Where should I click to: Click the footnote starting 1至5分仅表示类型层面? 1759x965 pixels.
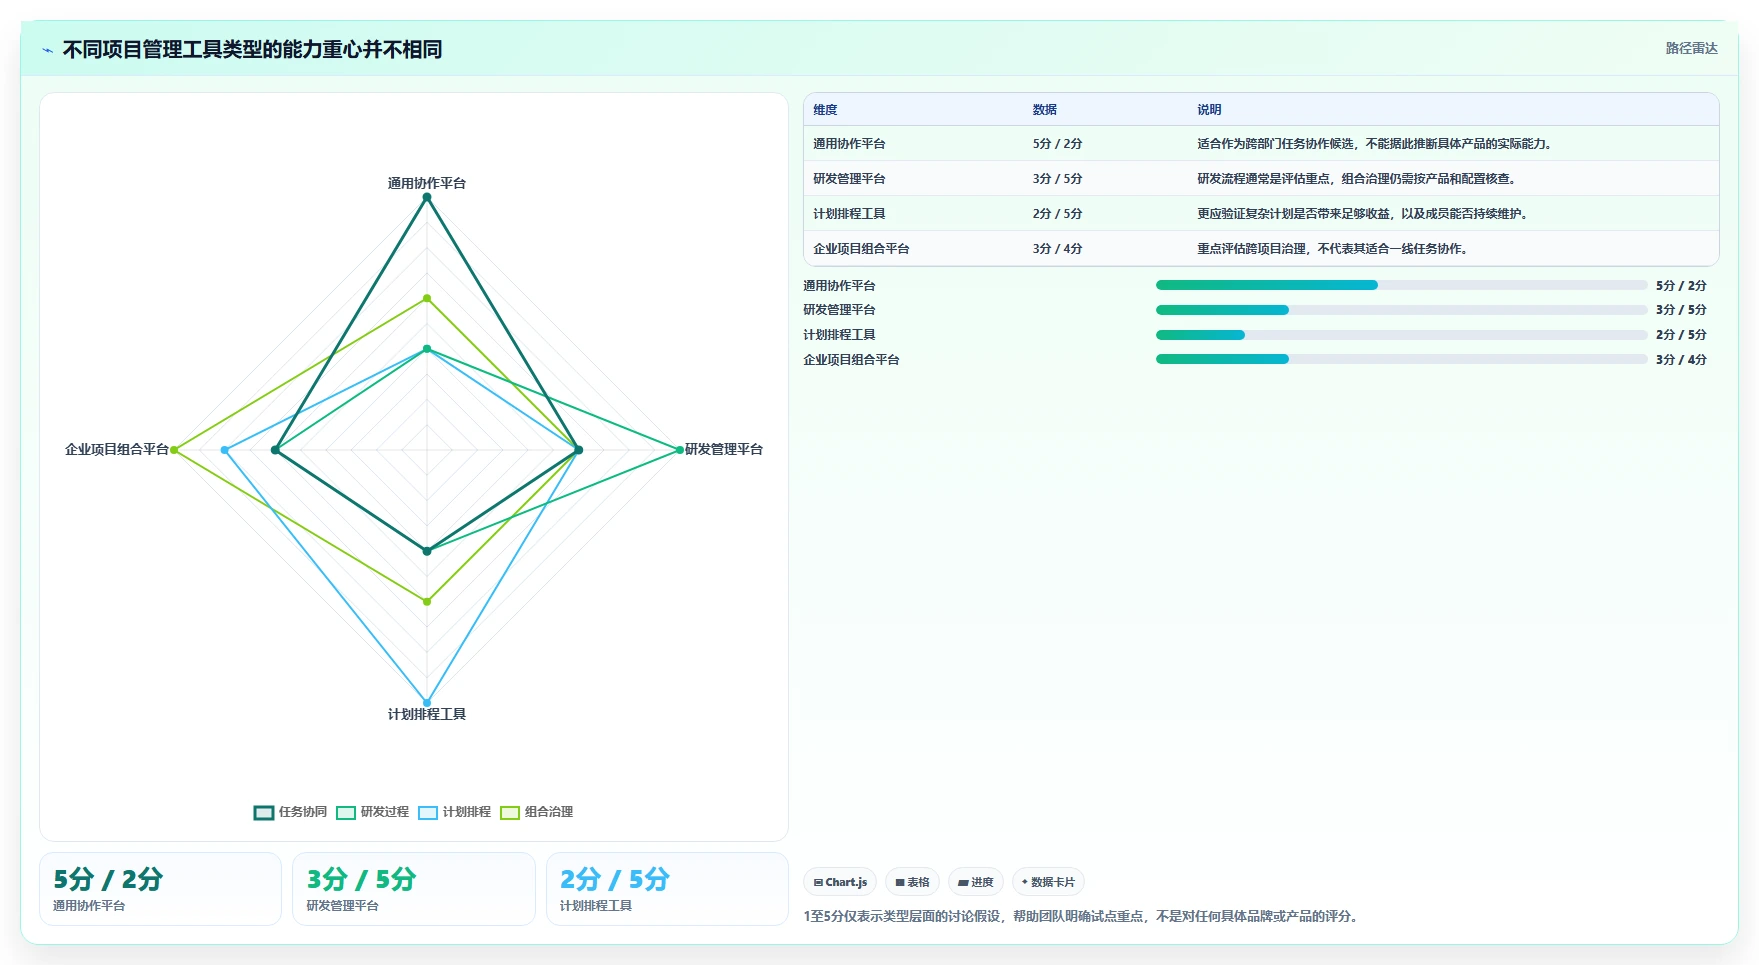coord(1080,916)
